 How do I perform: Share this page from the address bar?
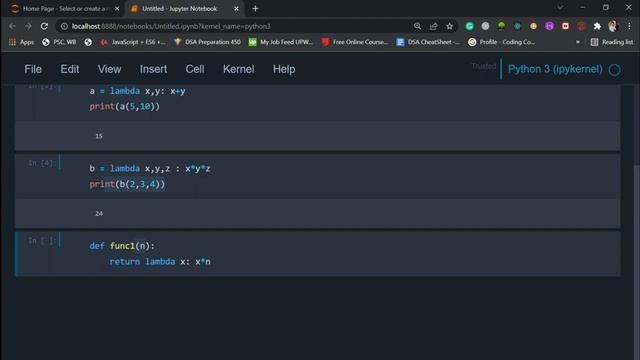(433, 26)
